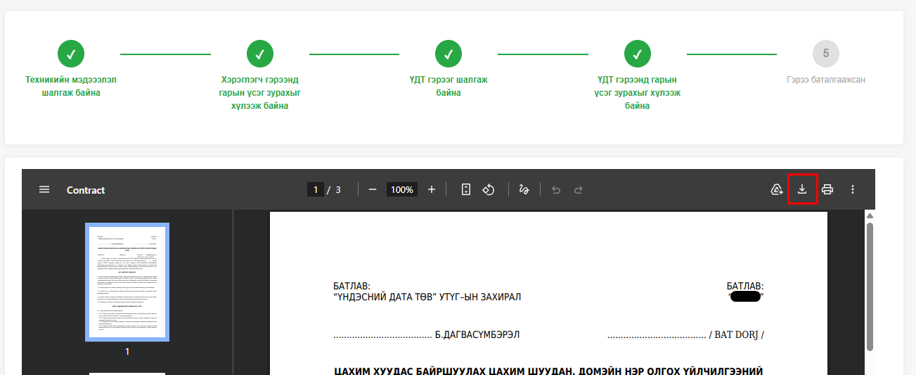Click 'ҮДТ гэрээг шалгаж байна' step label
This screenshot has width=916, height=375.
[449, 86]
